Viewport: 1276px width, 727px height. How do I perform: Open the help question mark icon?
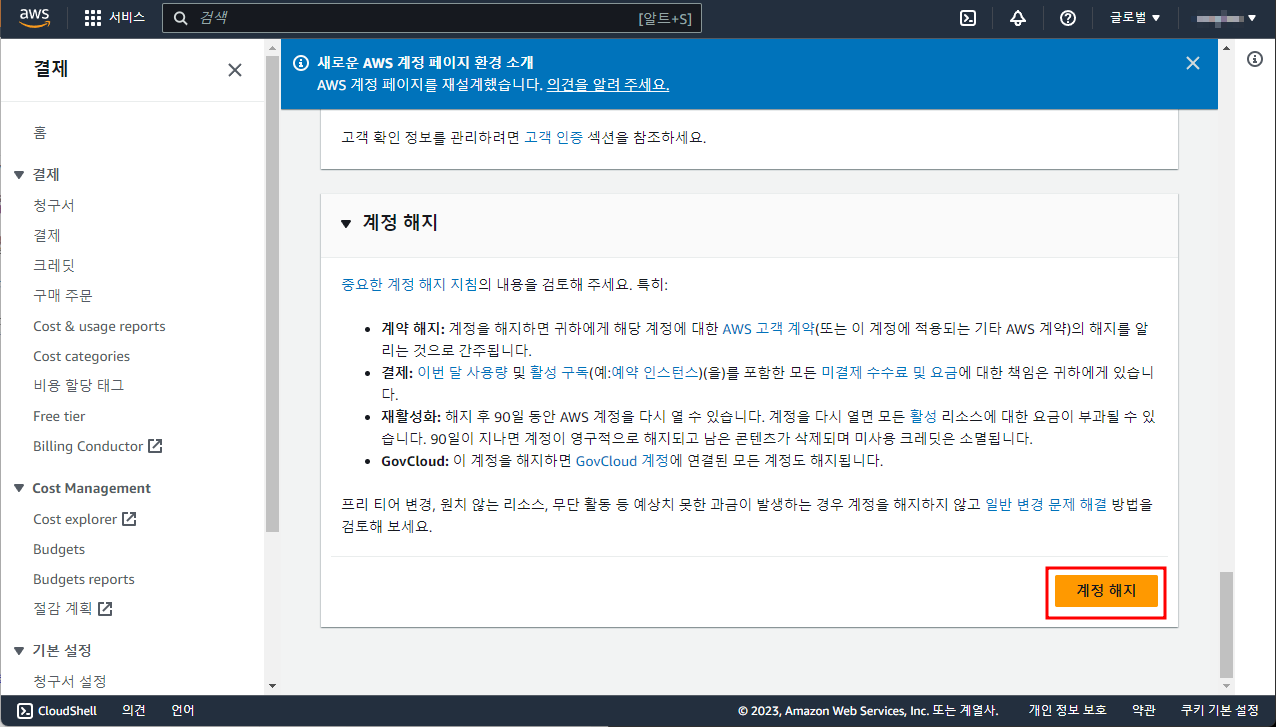1068,18
